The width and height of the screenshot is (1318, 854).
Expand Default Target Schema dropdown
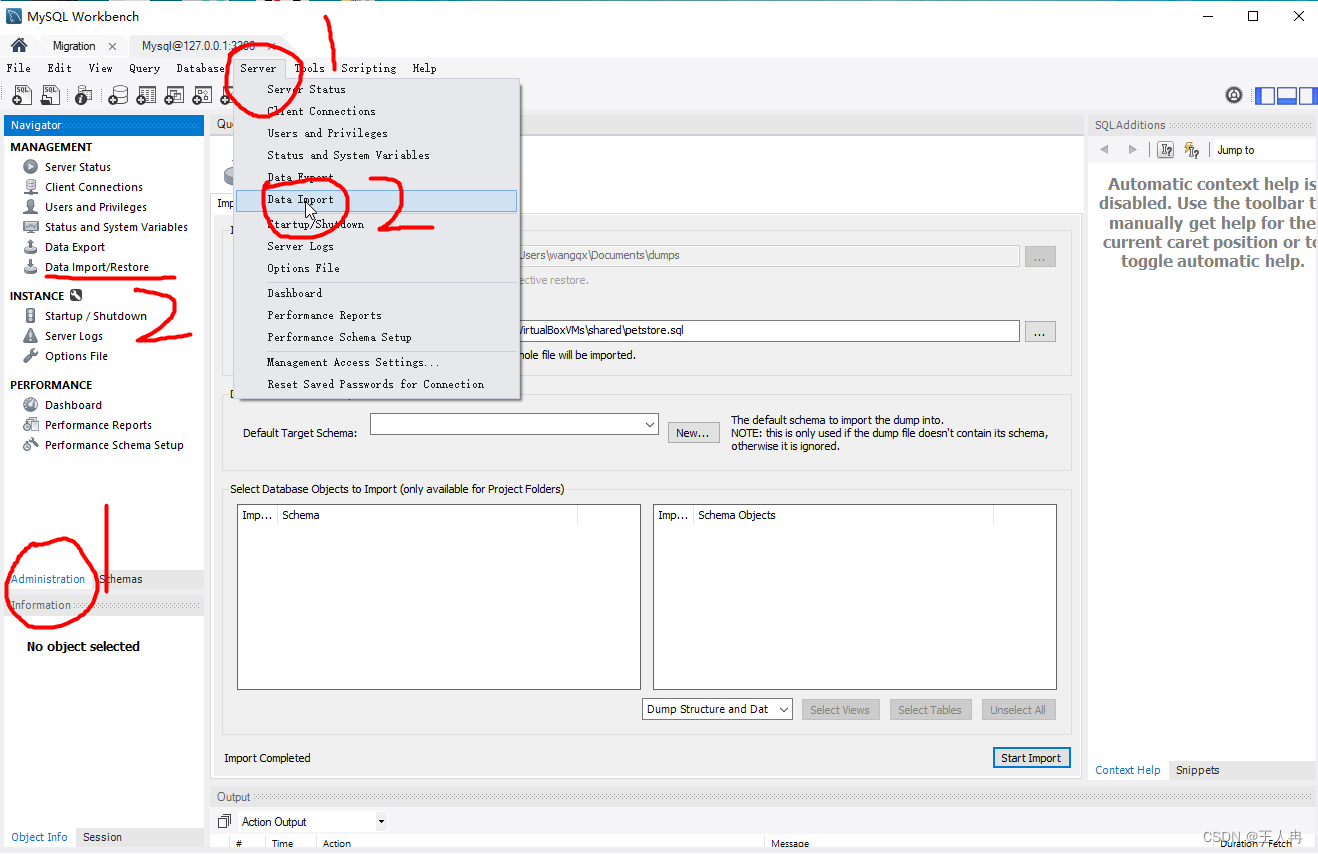(x=651, y=425)
